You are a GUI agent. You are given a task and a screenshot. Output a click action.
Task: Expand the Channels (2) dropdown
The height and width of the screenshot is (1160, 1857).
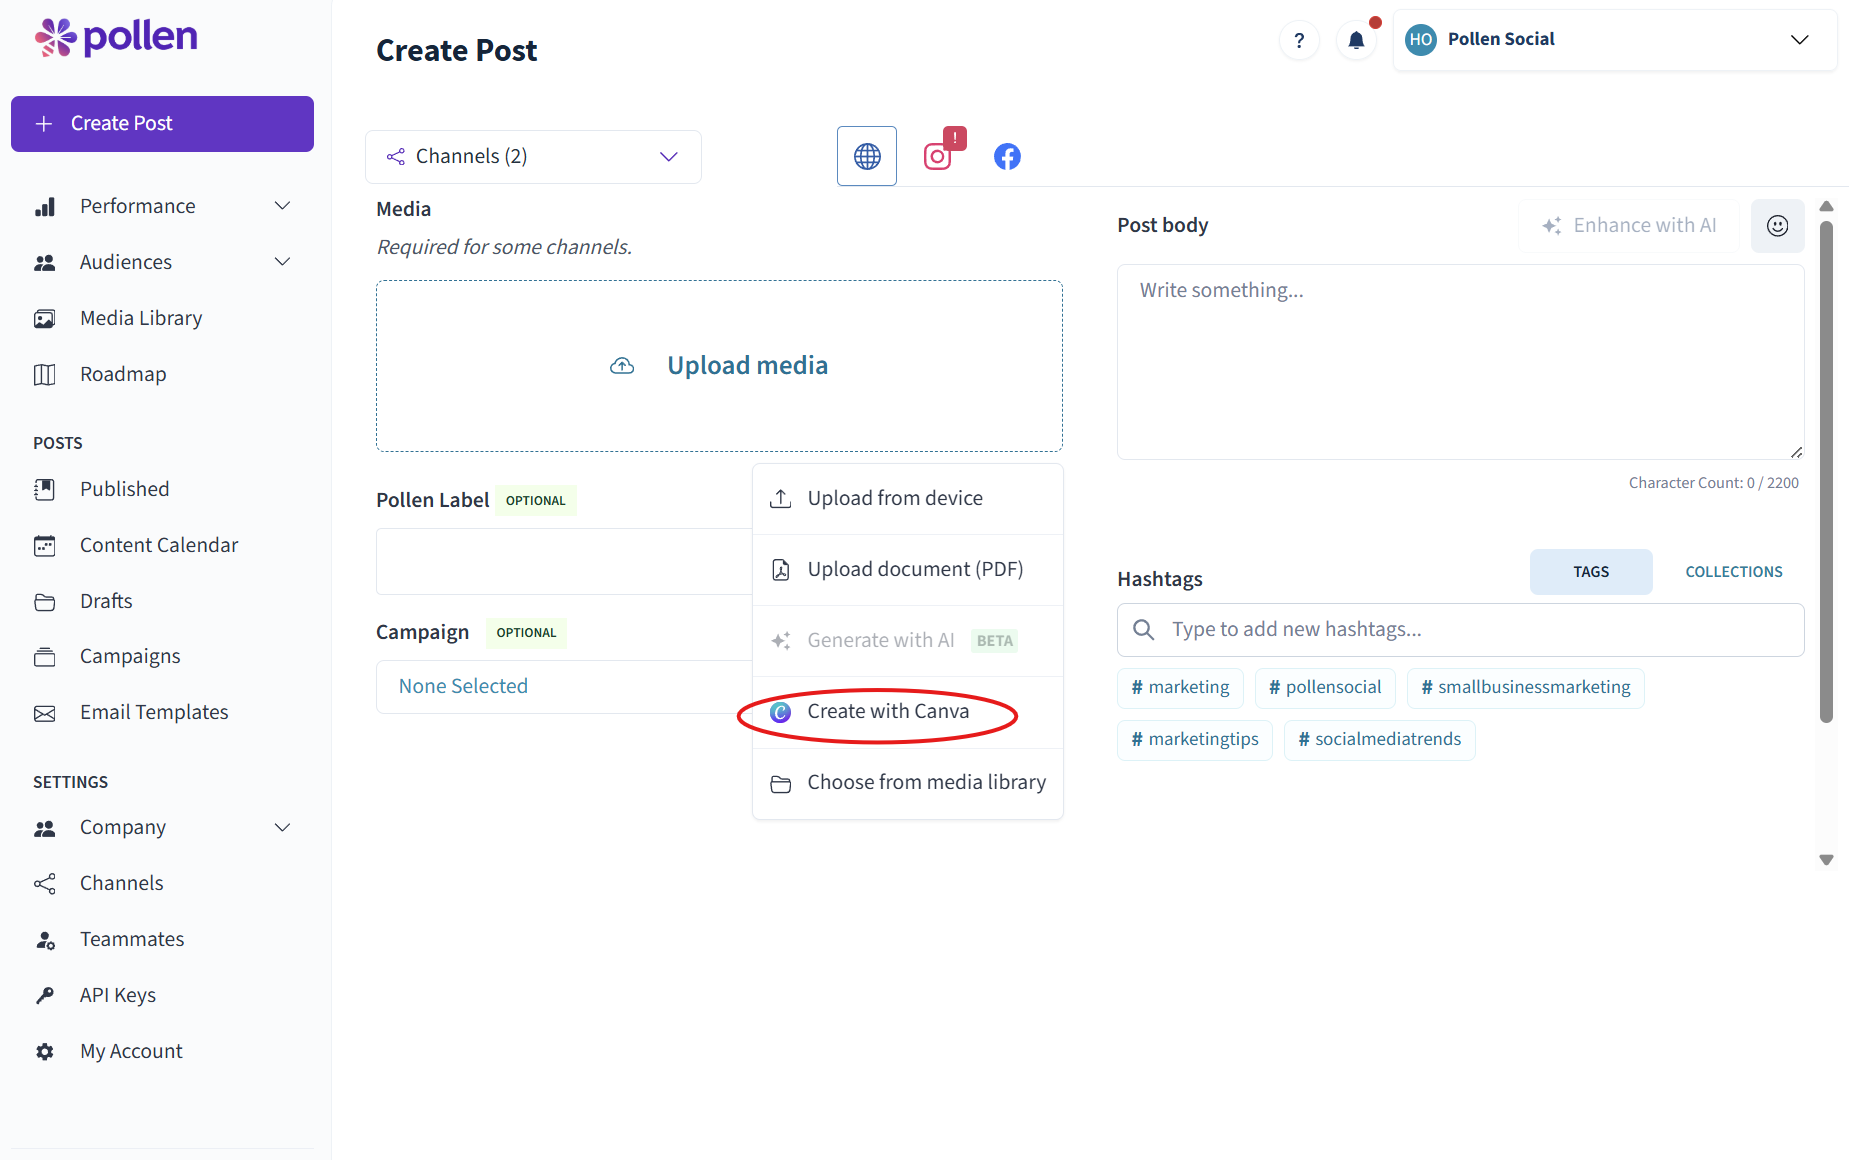tap(533, 157)
